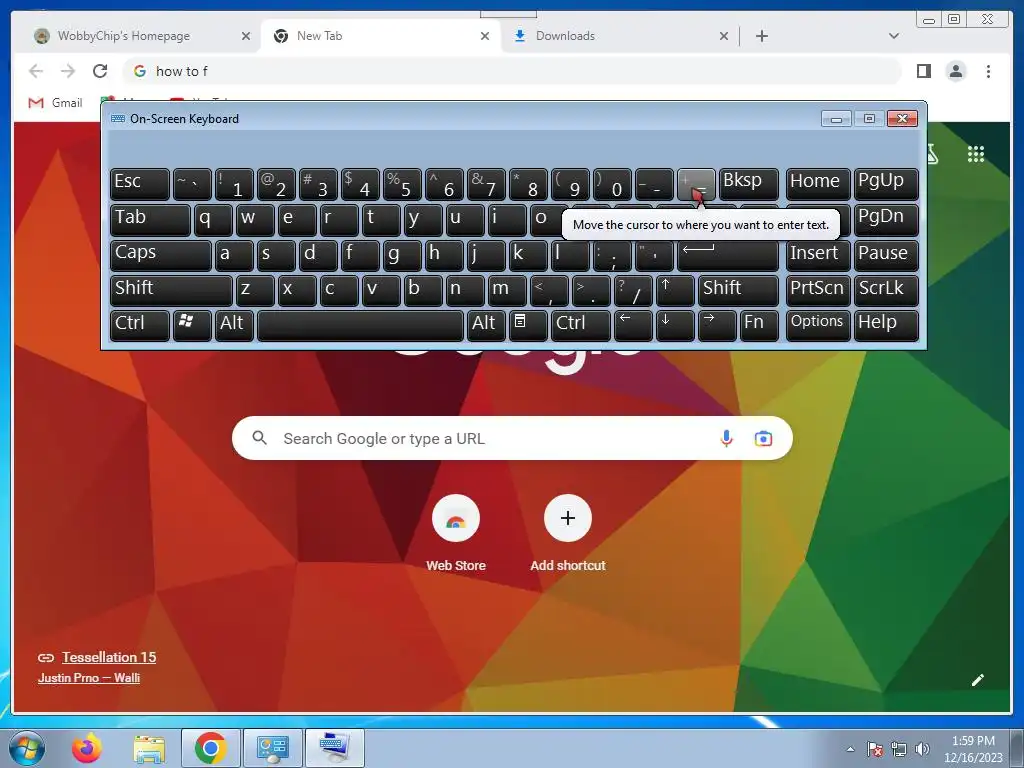Click the PrtScn key

[818, 290]
